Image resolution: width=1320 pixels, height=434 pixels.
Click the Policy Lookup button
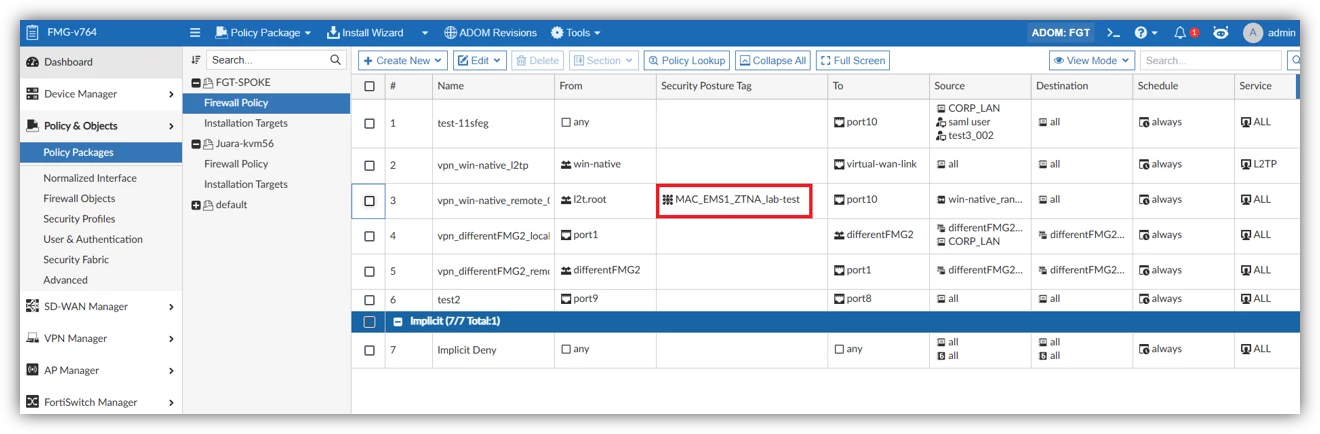tap(686, 61)
